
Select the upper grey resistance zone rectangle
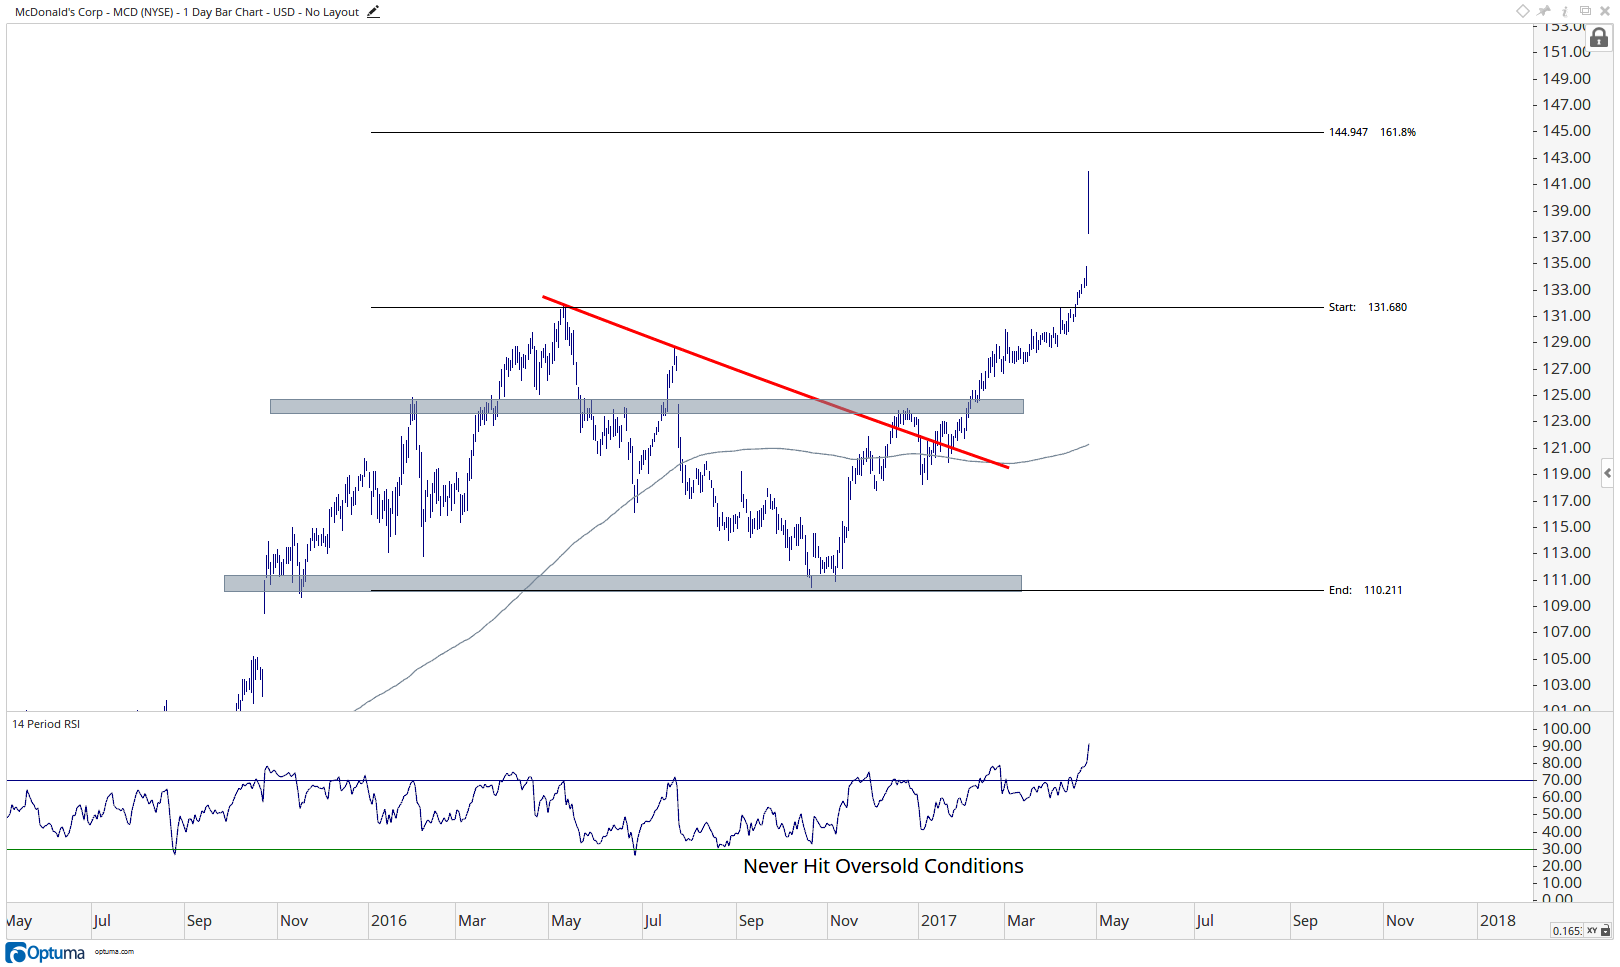coord(647,407)
